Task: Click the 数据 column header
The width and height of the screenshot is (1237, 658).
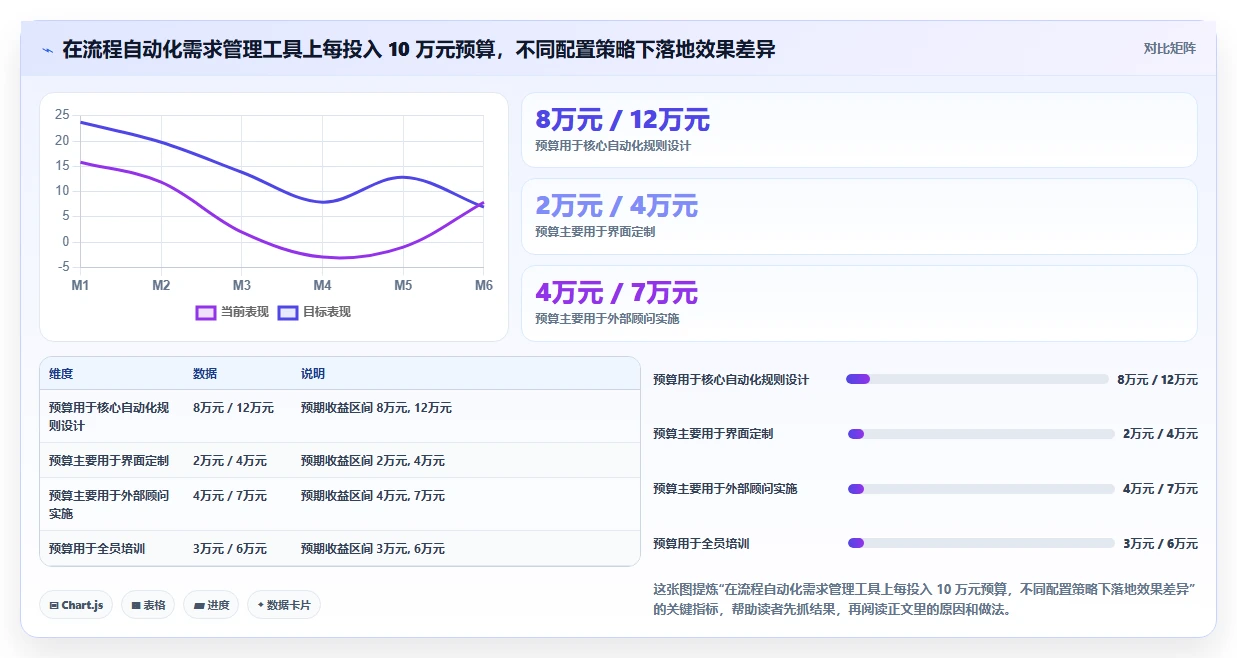Action: 205,374
